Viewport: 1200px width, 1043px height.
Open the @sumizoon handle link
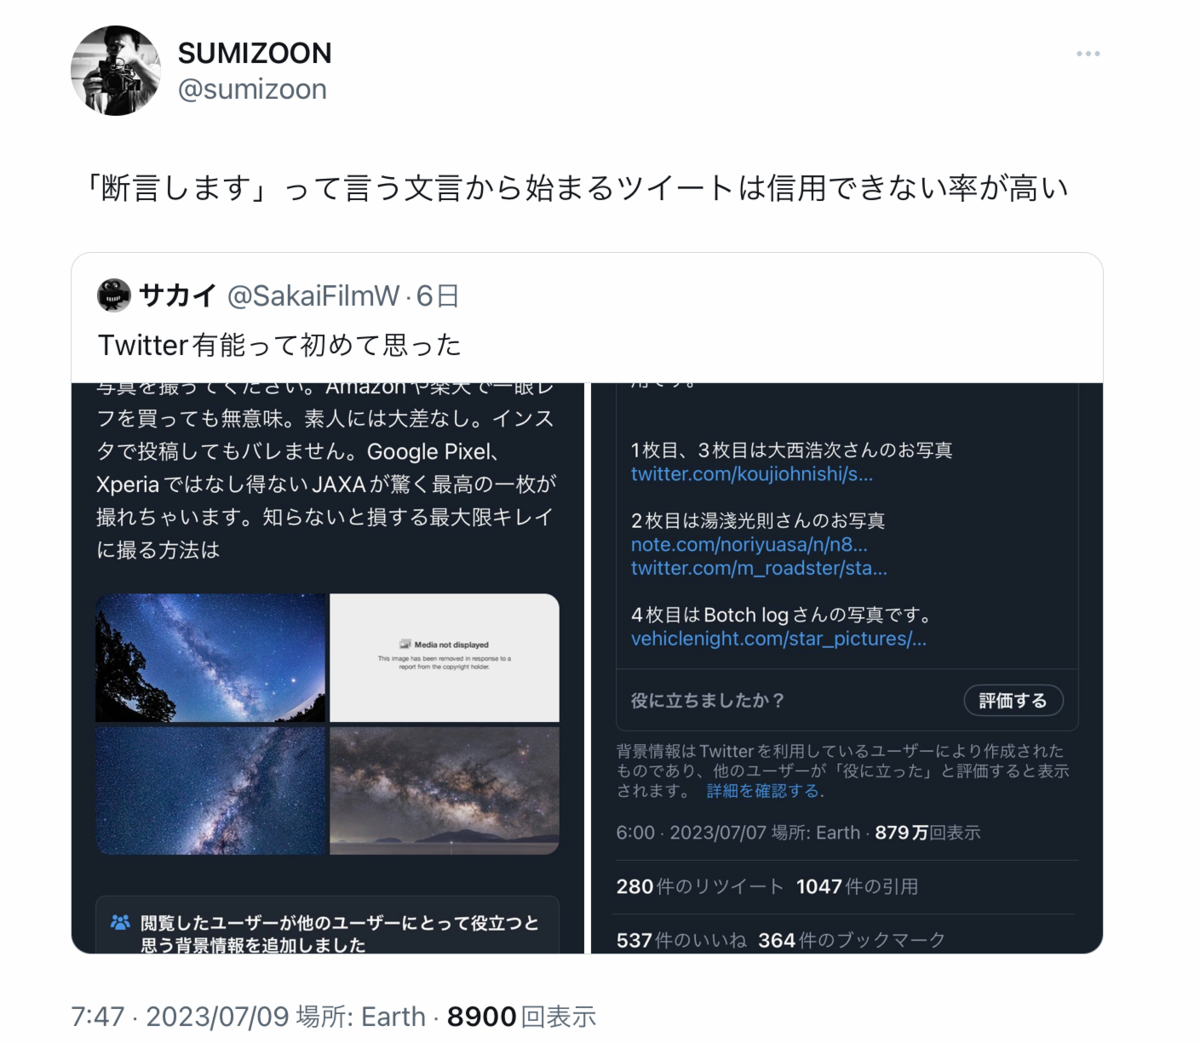[x=252, y=89]
